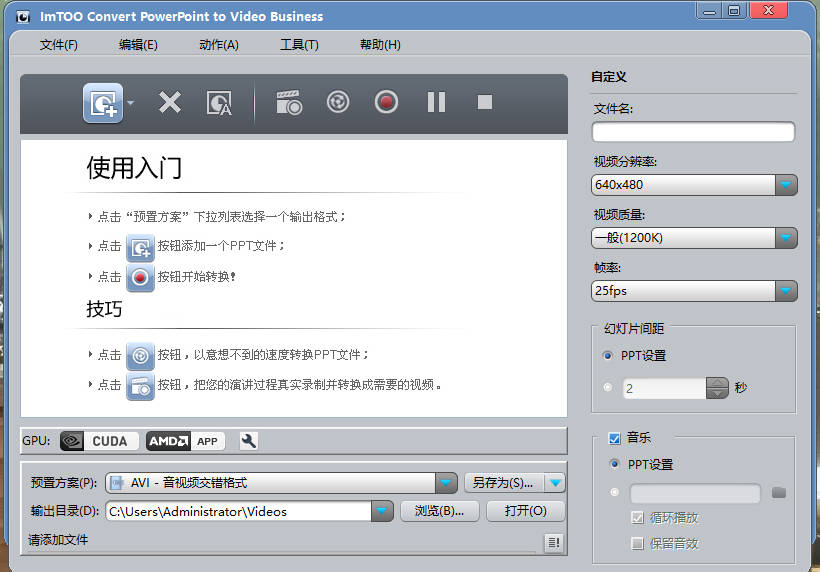The image size is (820, 572).
Task: Click the Pause toolbar button
Action: pos(436,102)
